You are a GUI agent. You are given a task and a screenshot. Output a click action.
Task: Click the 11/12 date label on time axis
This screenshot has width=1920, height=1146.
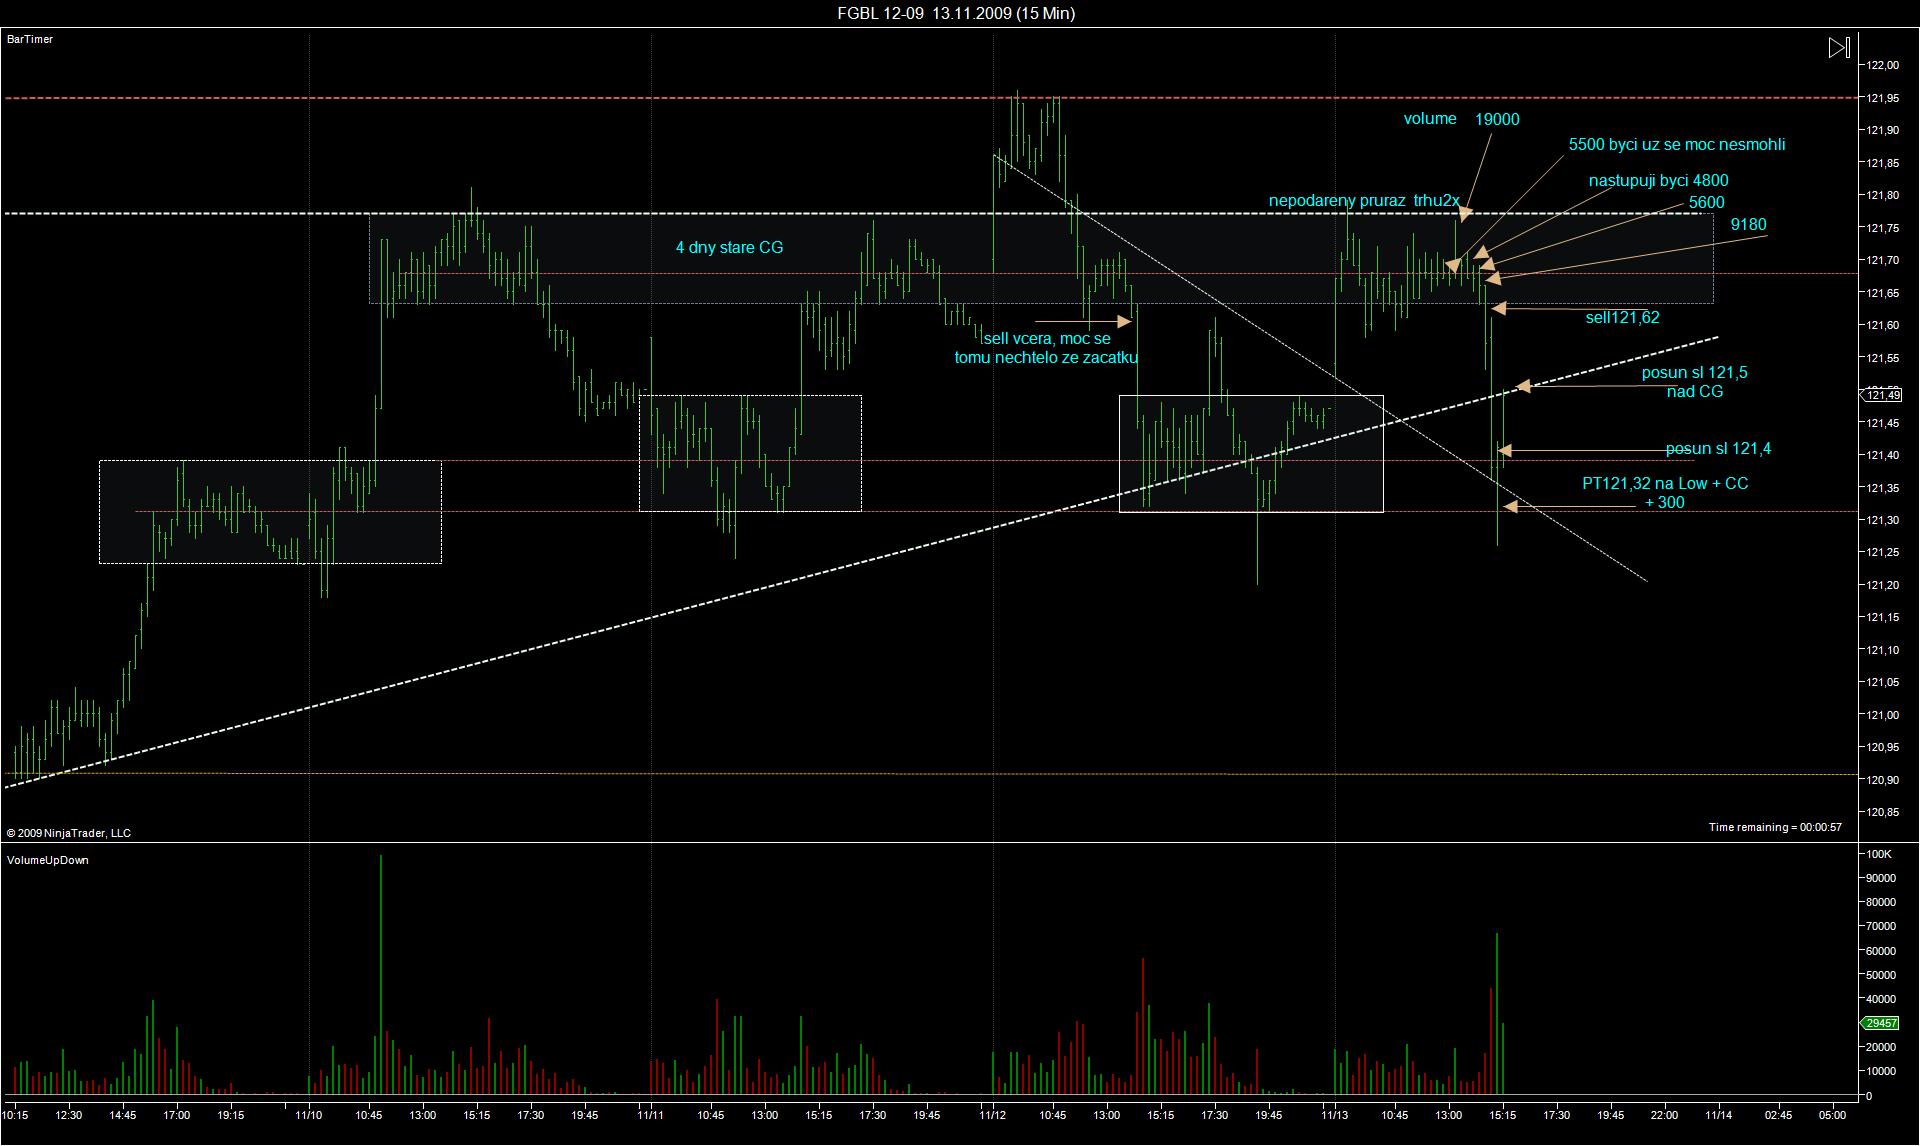993,1114
